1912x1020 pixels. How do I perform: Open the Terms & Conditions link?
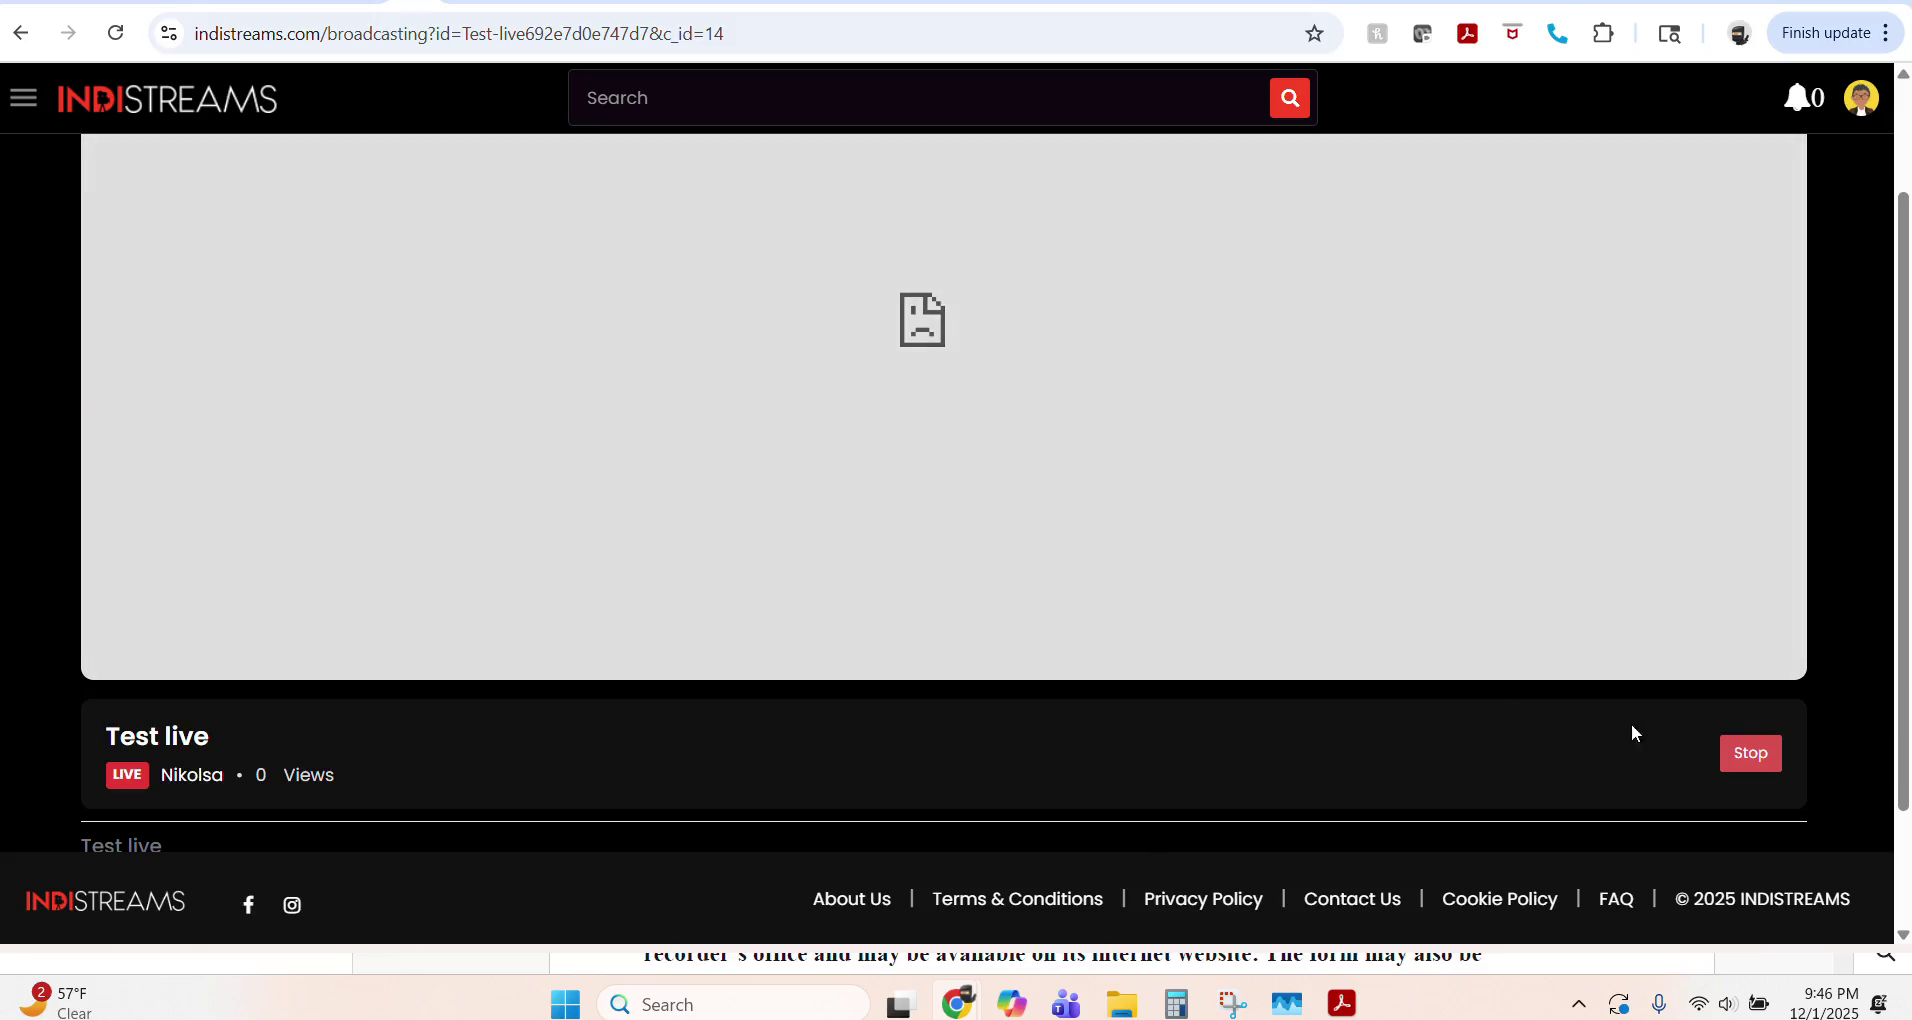(1017, 899)
